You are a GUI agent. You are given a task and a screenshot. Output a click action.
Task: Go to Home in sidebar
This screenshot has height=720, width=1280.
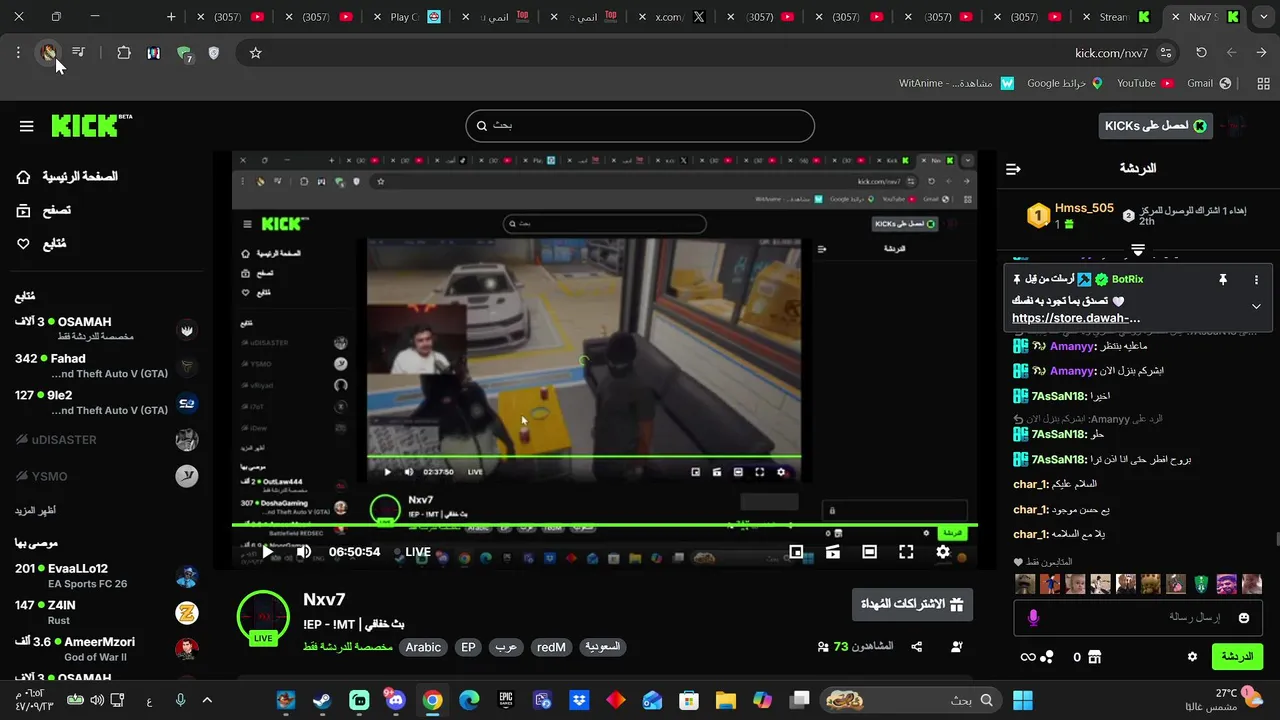66,177
